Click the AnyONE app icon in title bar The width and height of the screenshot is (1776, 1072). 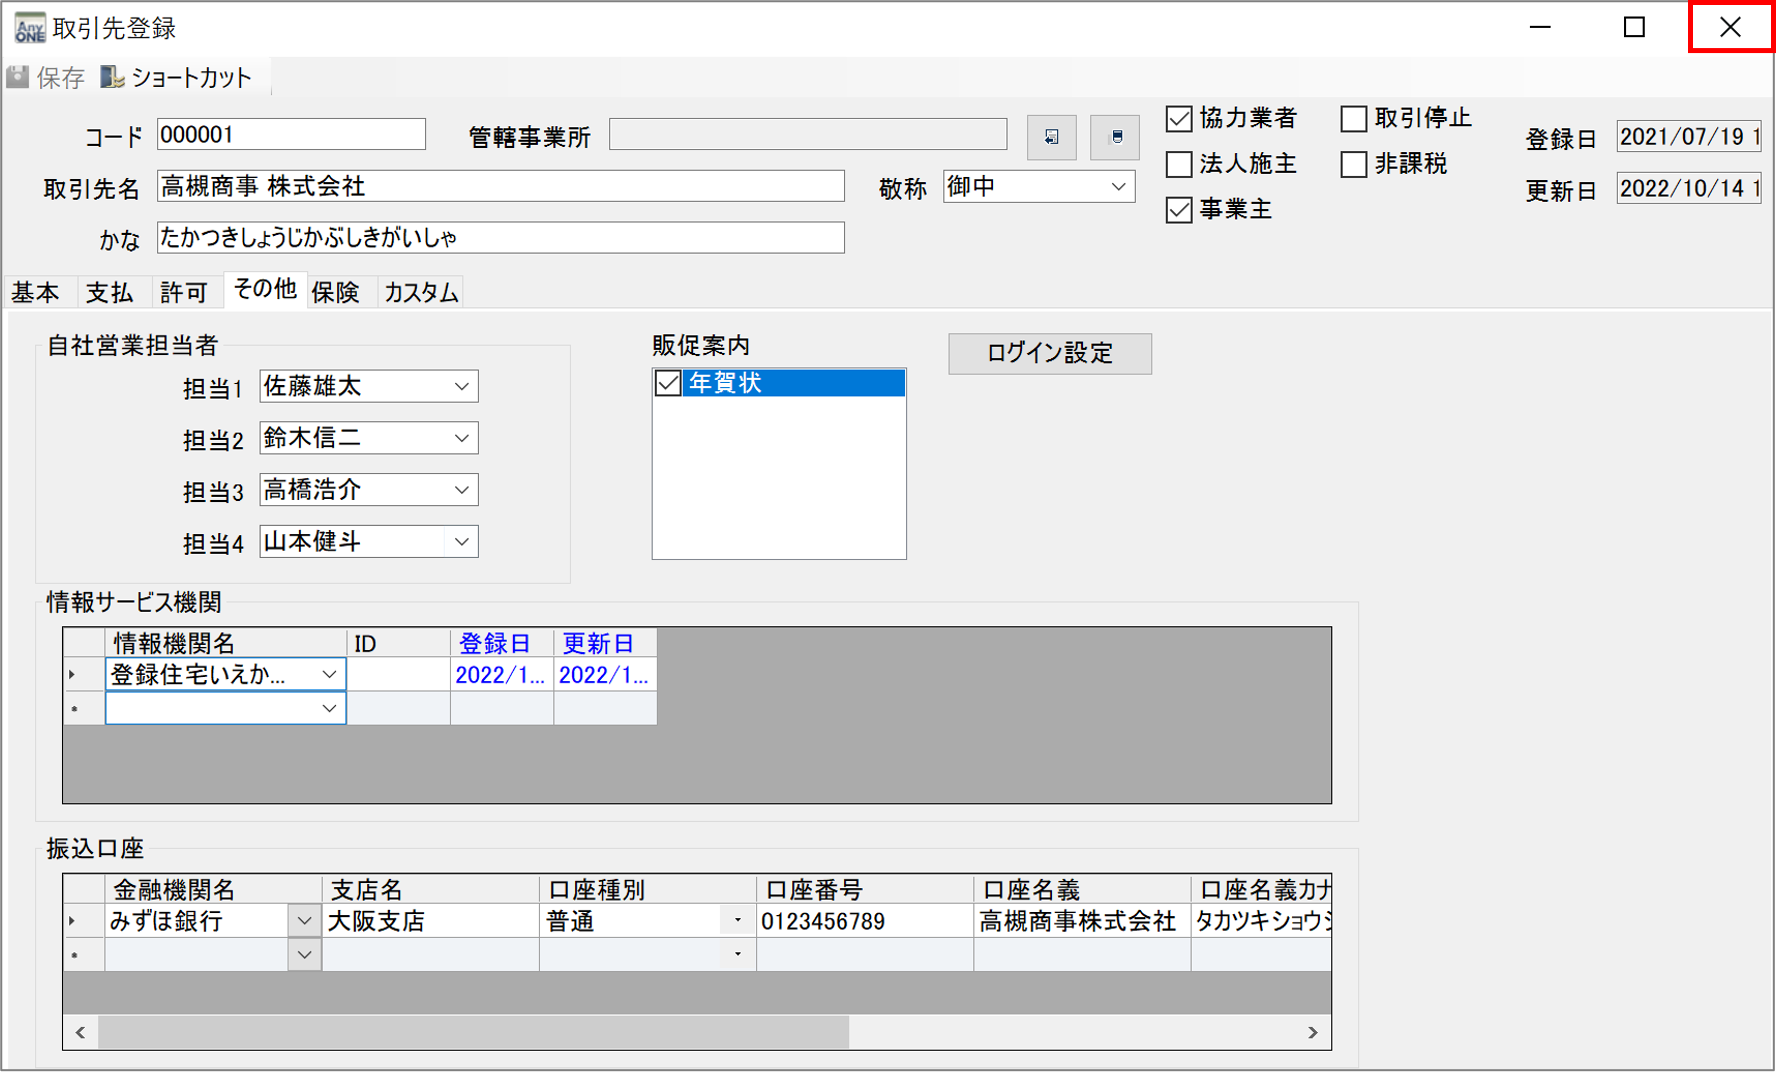click(29, 27)
